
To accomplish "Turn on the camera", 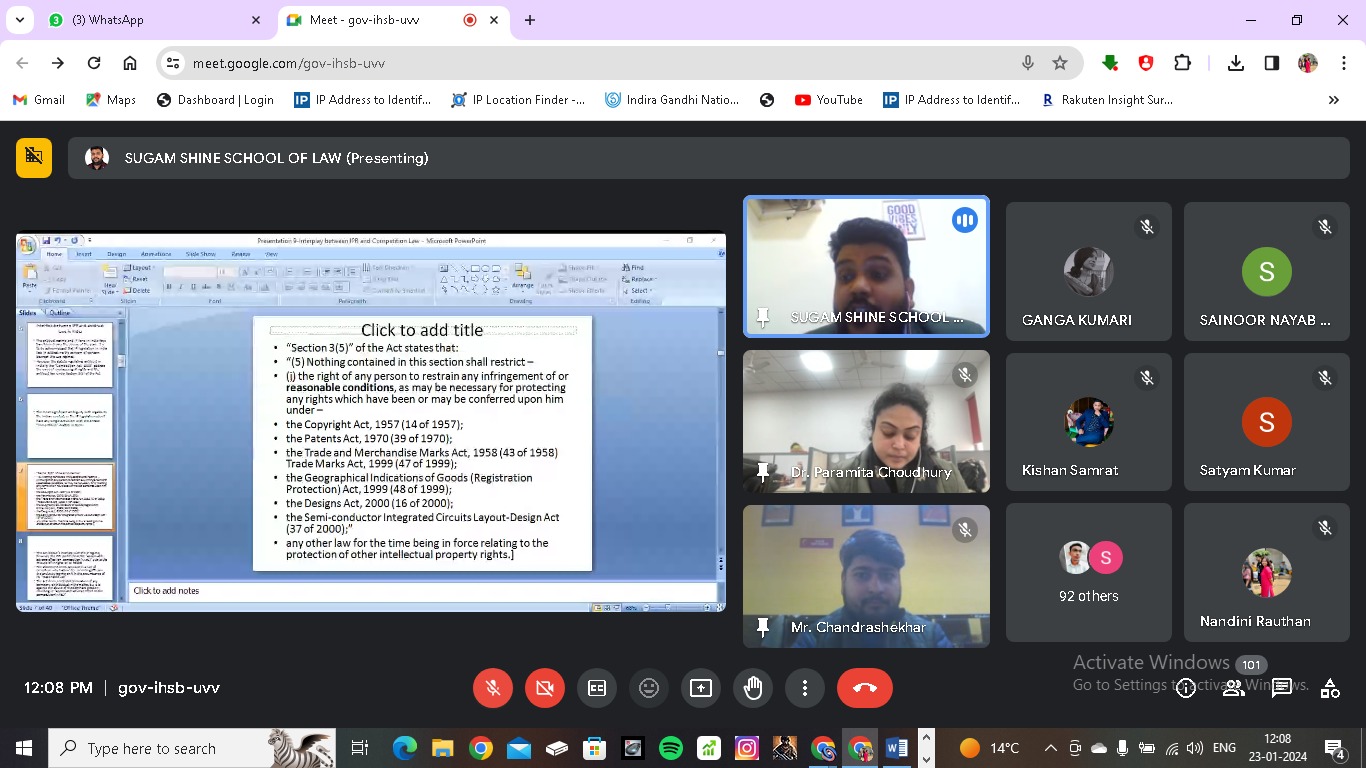I will pyautogui.click(x=545, y=688).
